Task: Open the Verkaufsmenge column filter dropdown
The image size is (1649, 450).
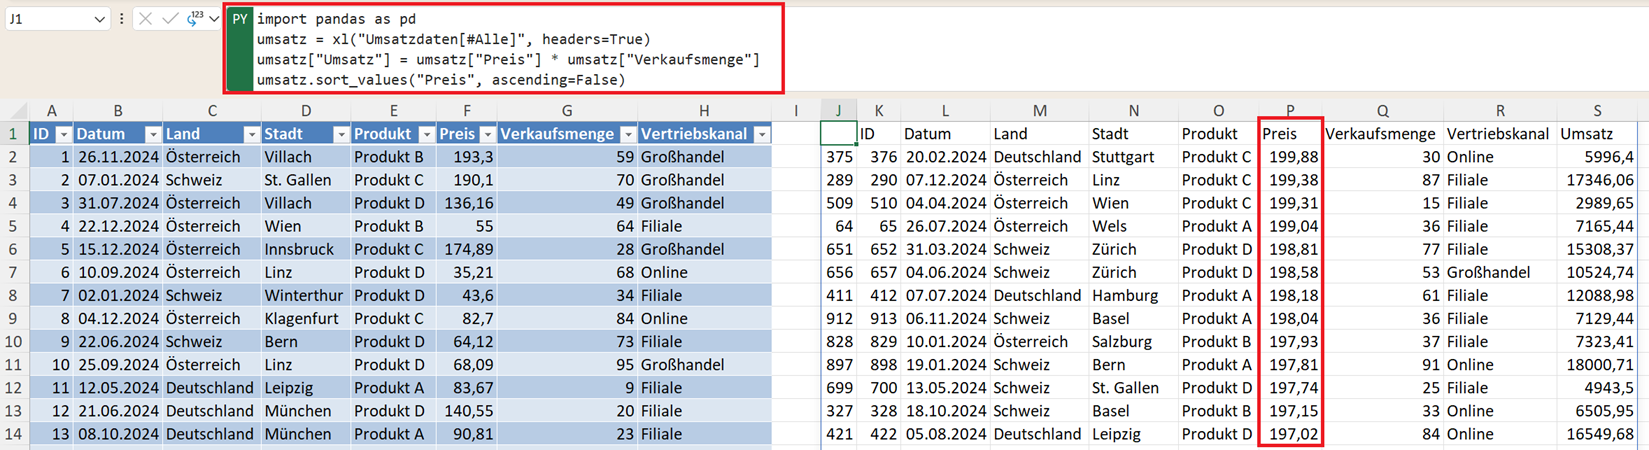Action: click(x=628, y=134)
